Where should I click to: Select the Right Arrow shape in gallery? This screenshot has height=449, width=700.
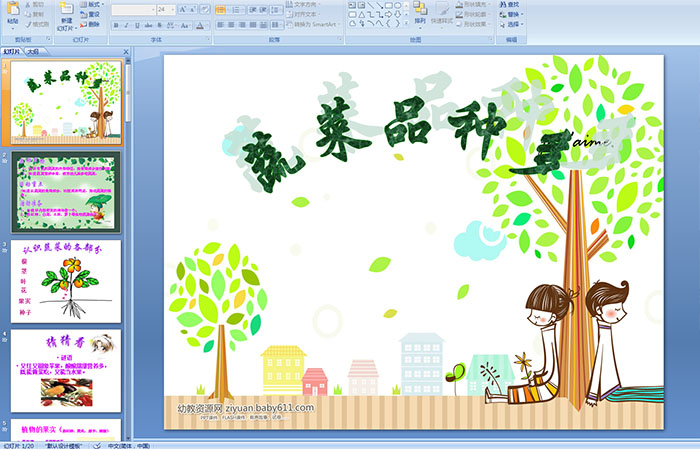pos(388,14)
